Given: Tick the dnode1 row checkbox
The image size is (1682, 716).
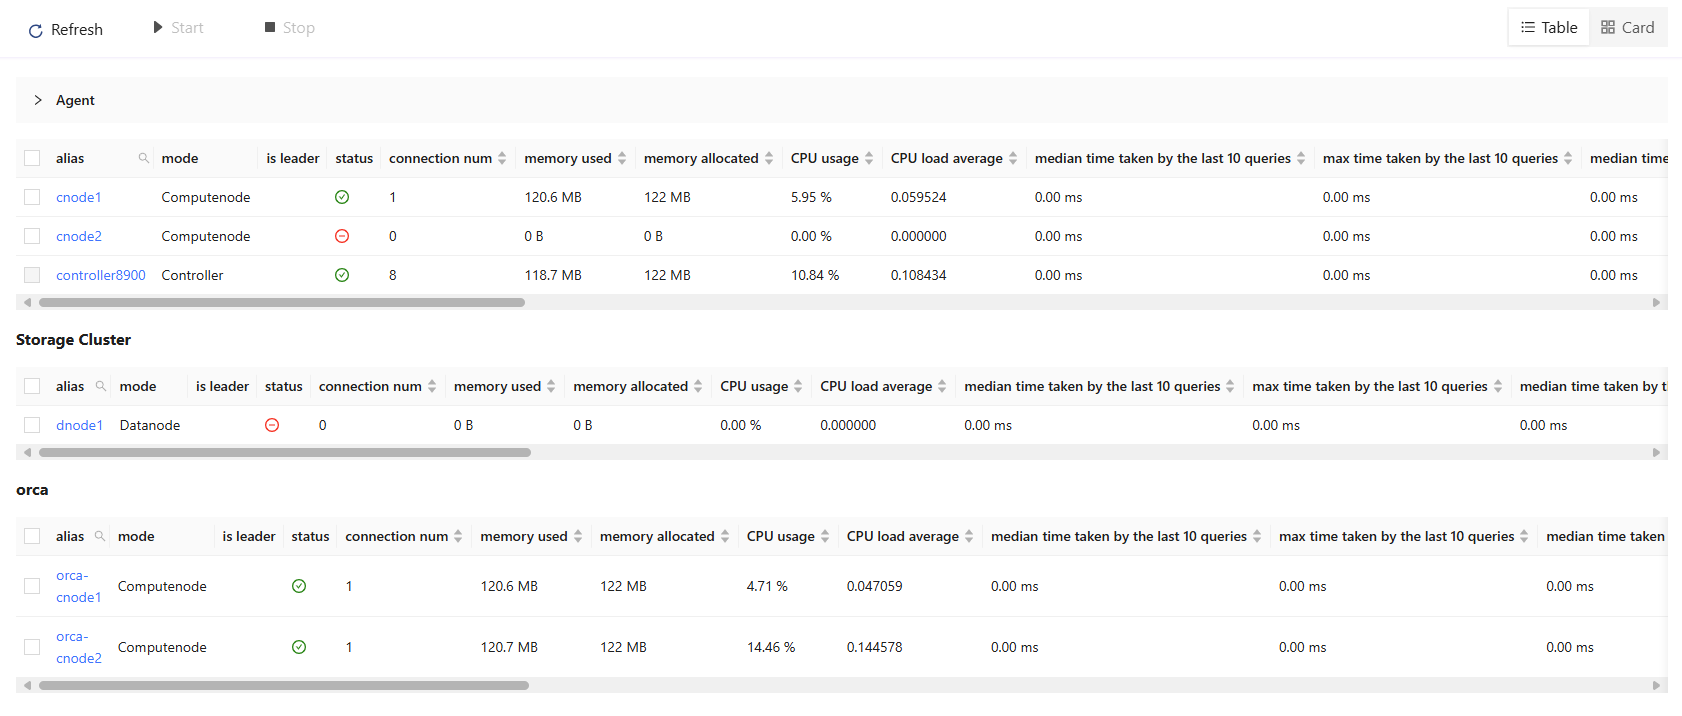Looking at the screenshot, I should [32, 425].
